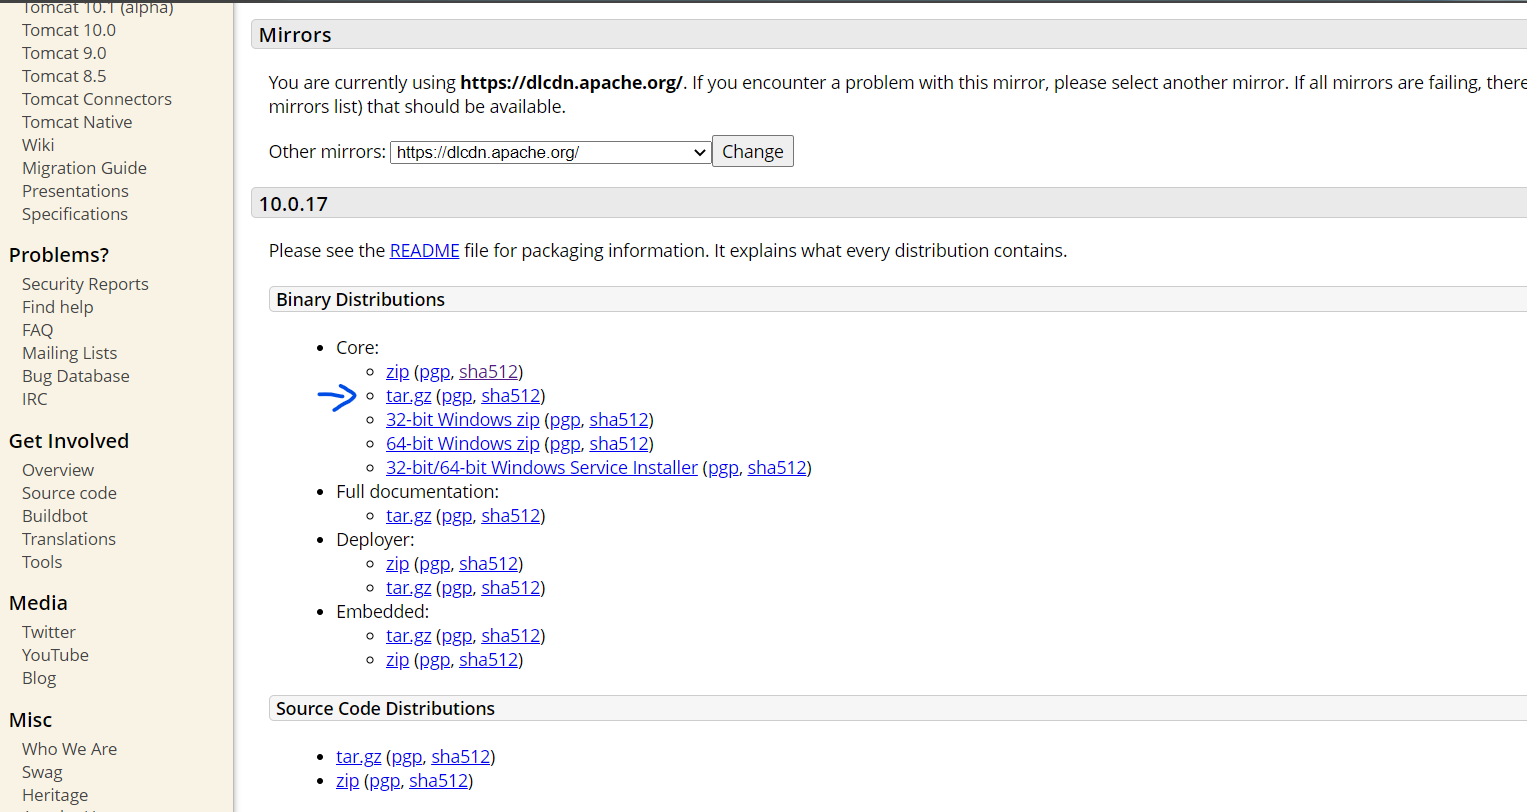Open sha512 for 32-bit Windows zip

[x=619, y=419]
